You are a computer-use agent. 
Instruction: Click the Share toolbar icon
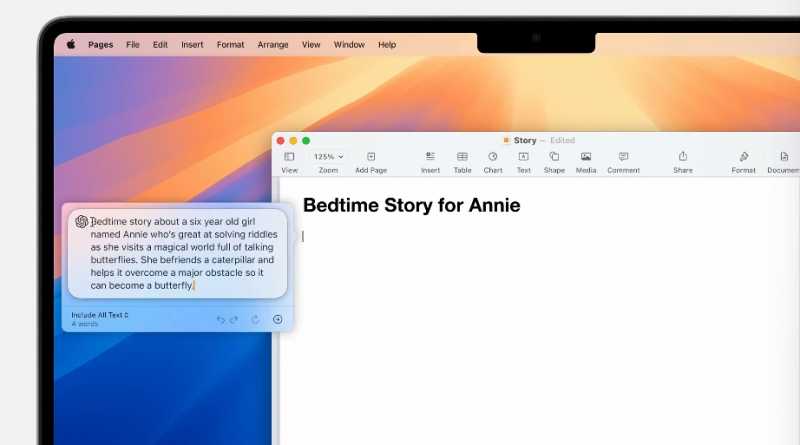click(x=683, y=156)
